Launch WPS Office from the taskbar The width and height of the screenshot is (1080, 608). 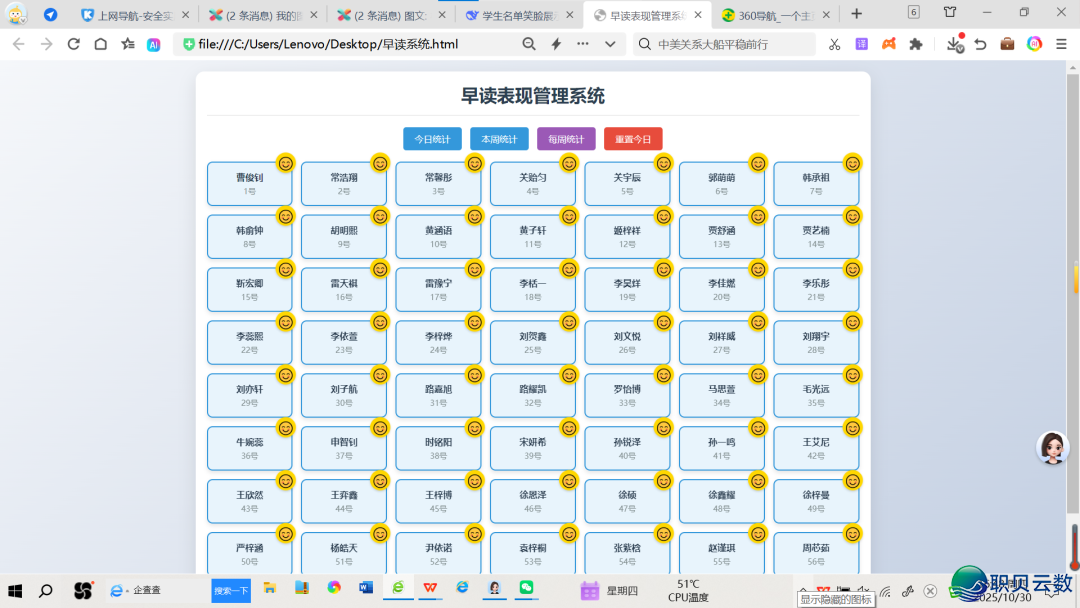pyautogui.click(x=430, y=589)
